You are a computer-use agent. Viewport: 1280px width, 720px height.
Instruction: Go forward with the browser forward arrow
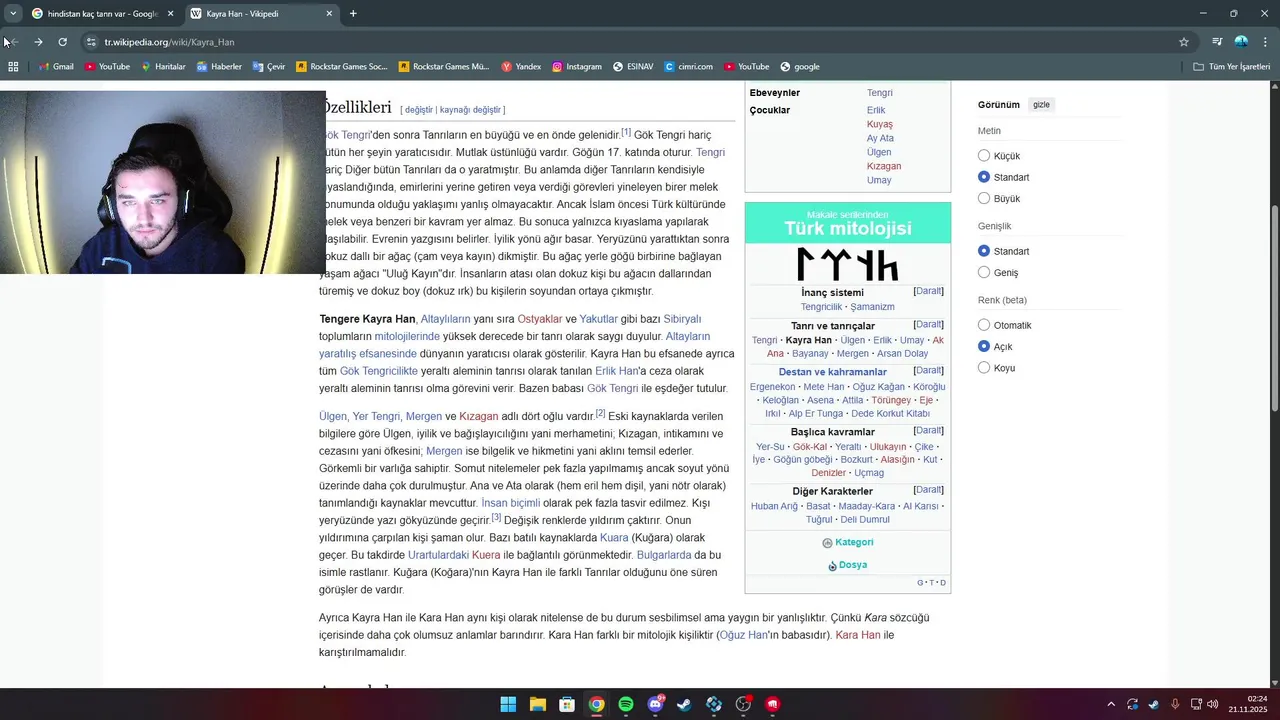38,42
